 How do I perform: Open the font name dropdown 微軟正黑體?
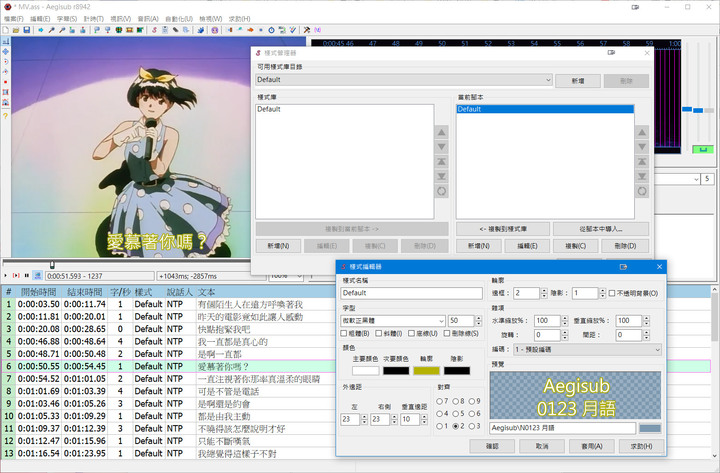click(x=393, y=321)
